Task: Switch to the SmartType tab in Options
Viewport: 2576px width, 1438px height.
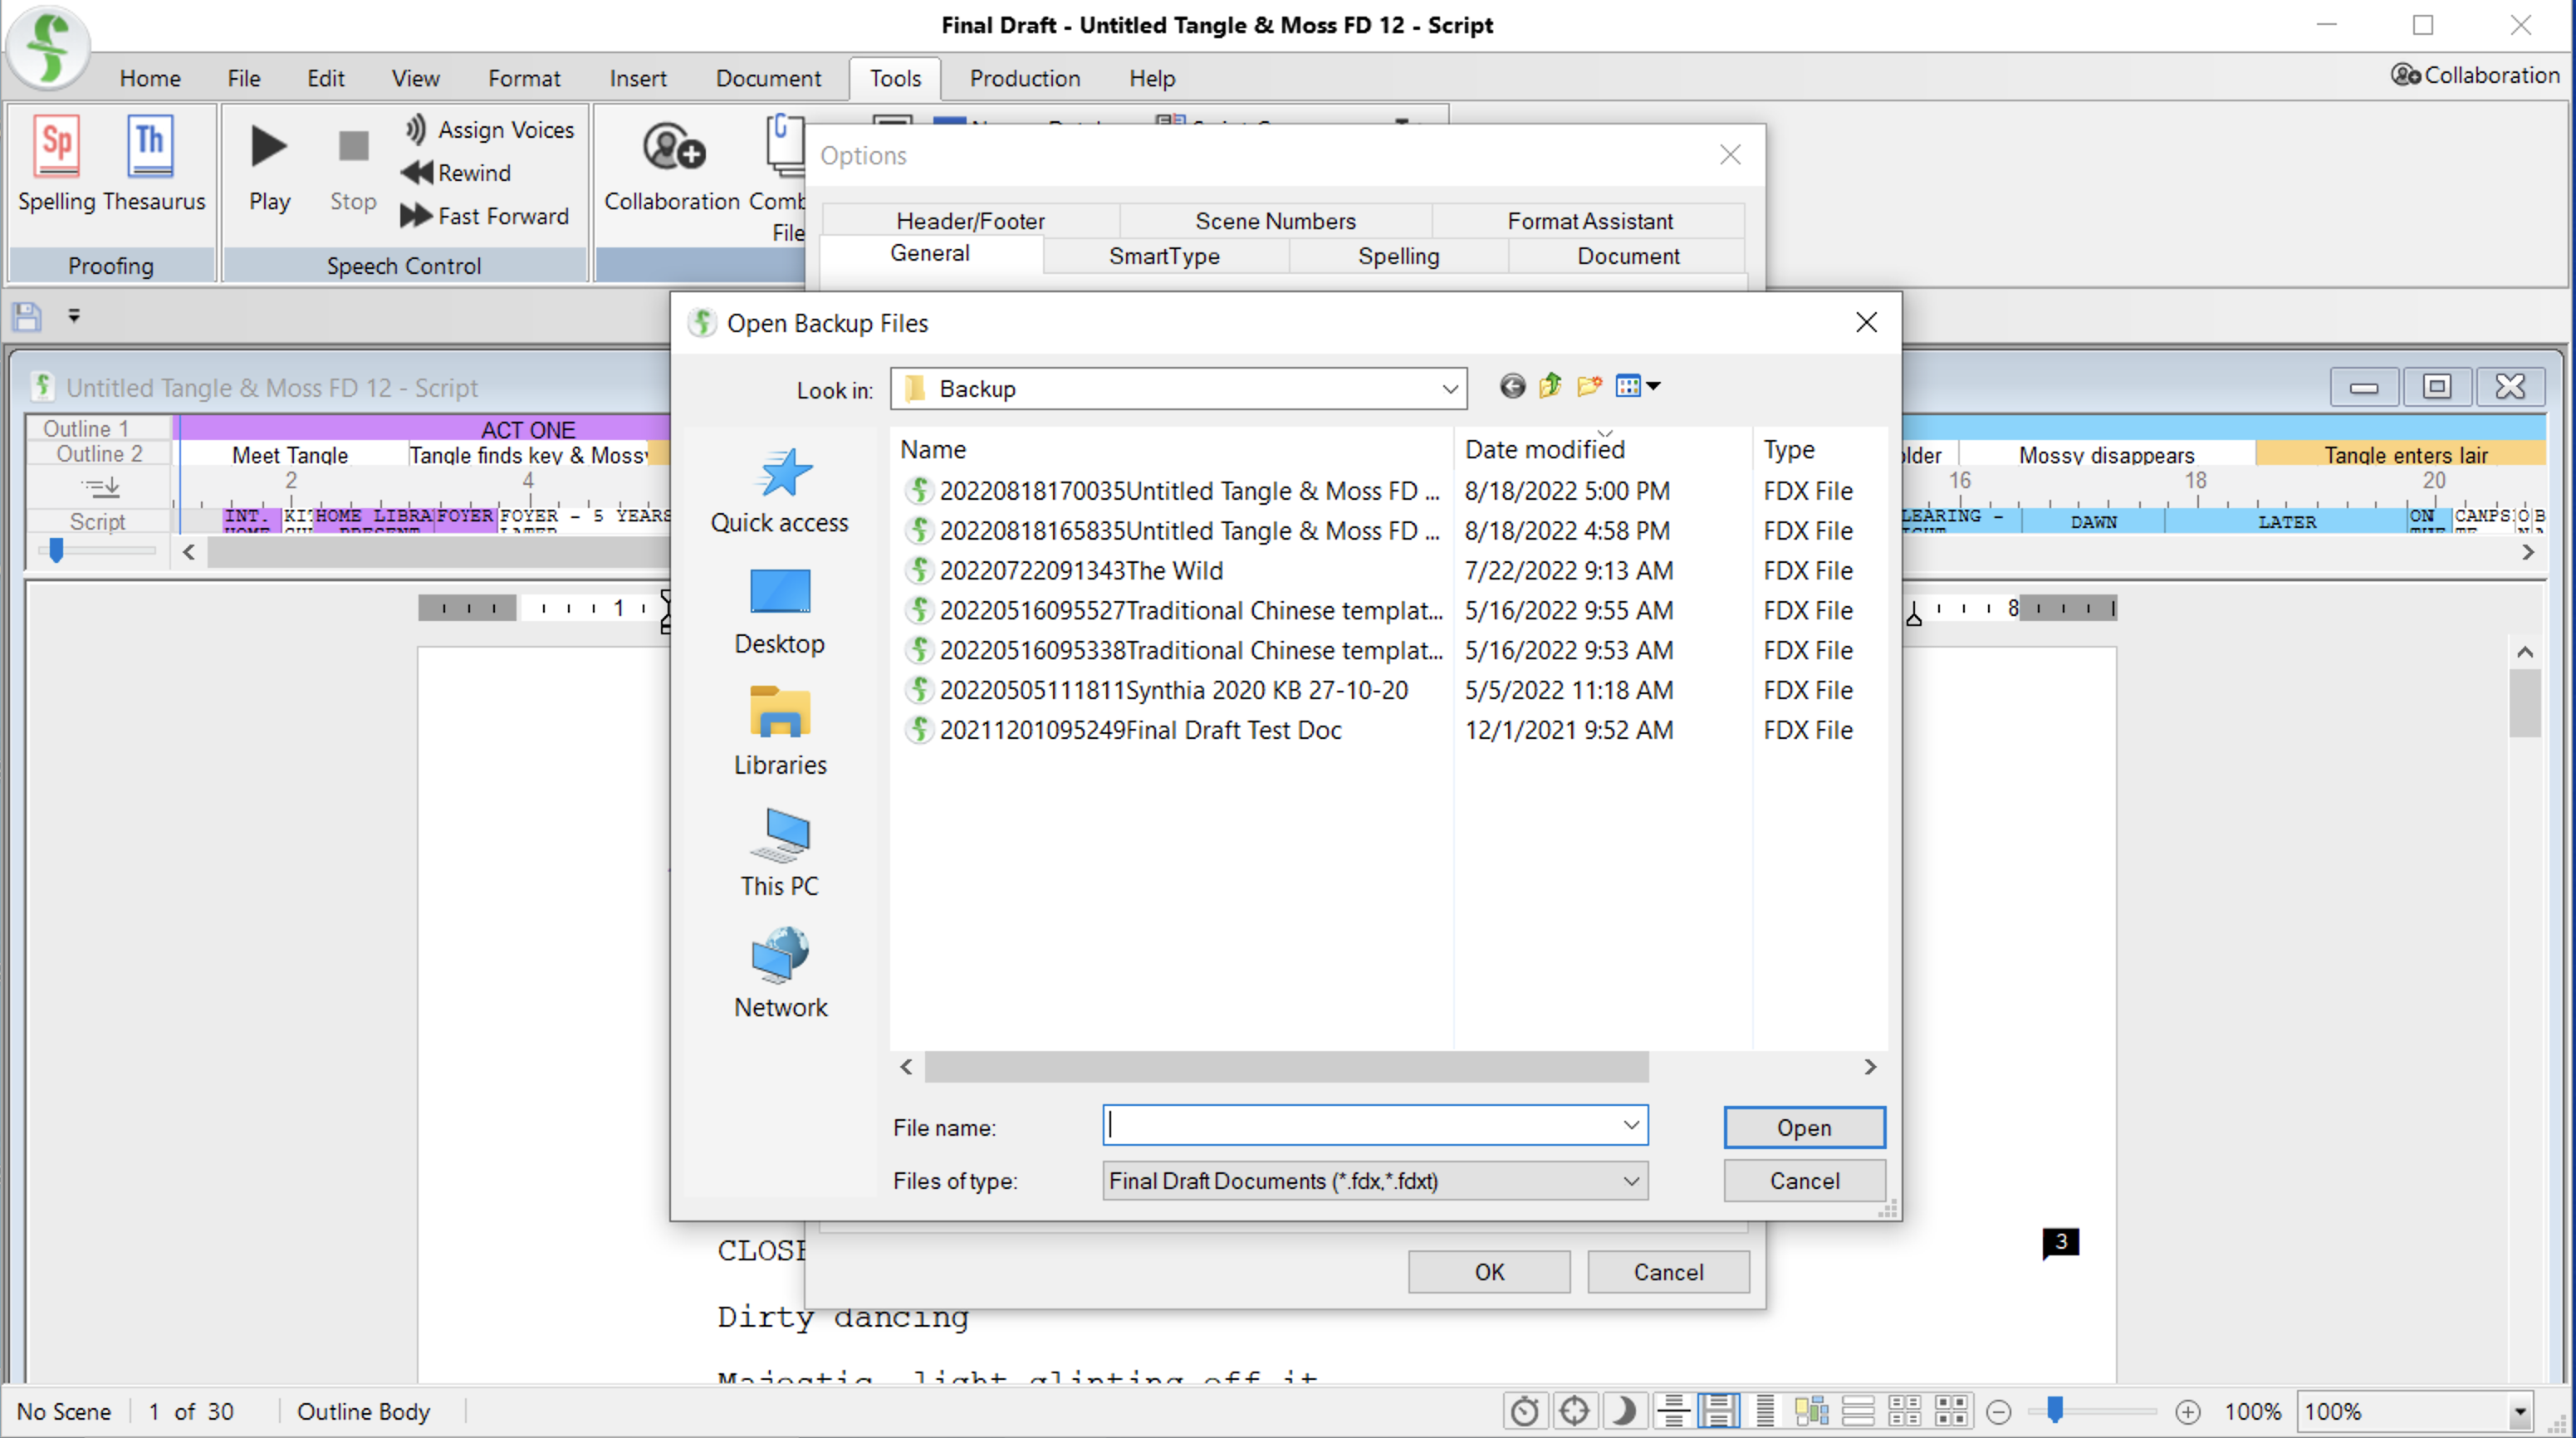Action: point(1164,256)
